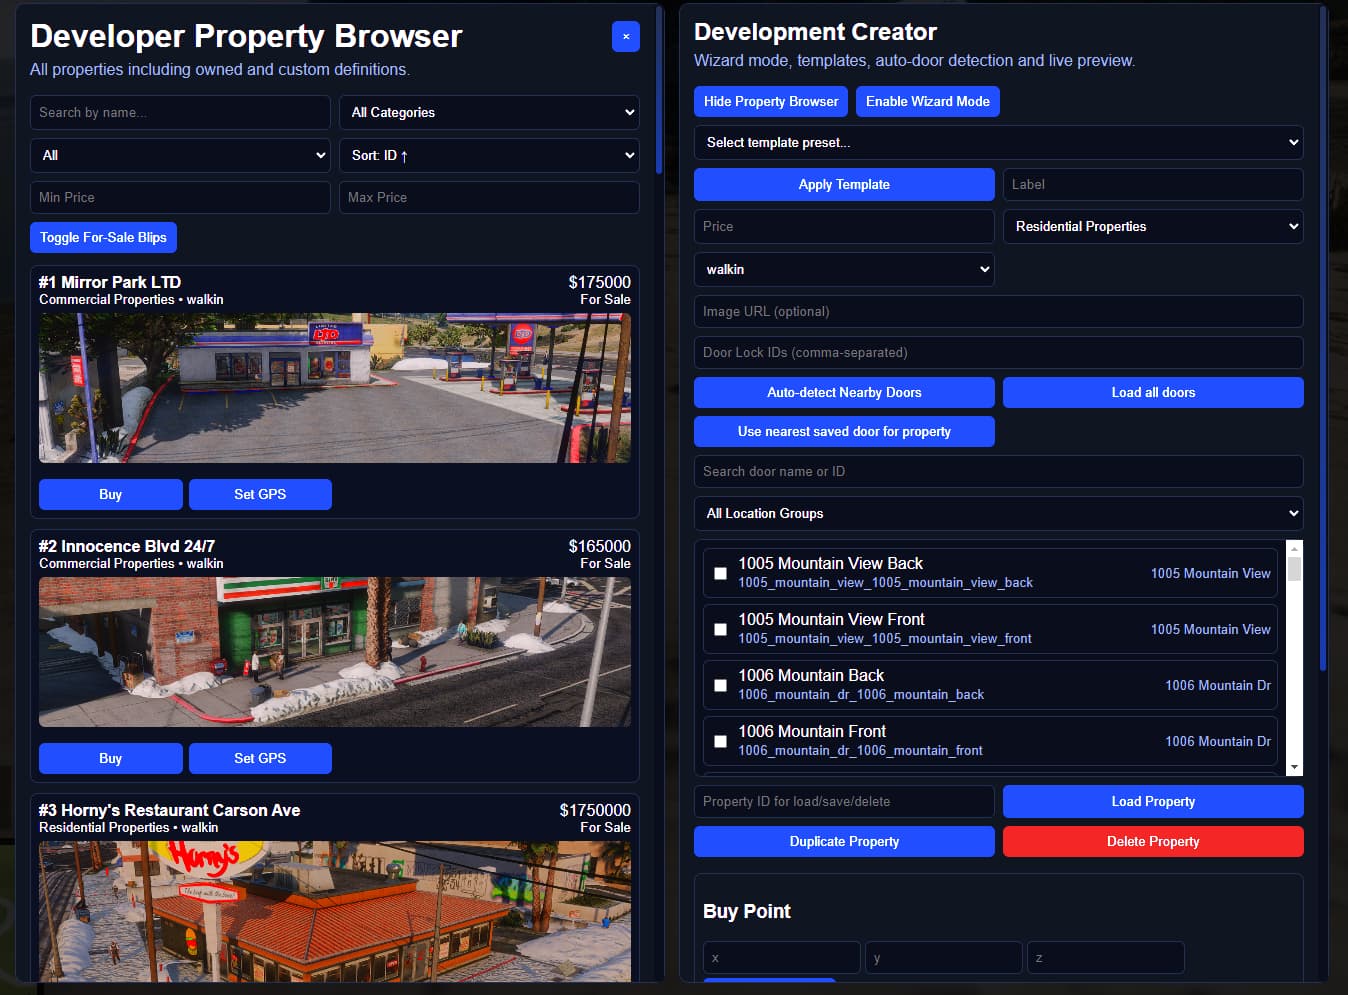Focus the Search door name or ID field
The image size is (1348, 995).
998,471
